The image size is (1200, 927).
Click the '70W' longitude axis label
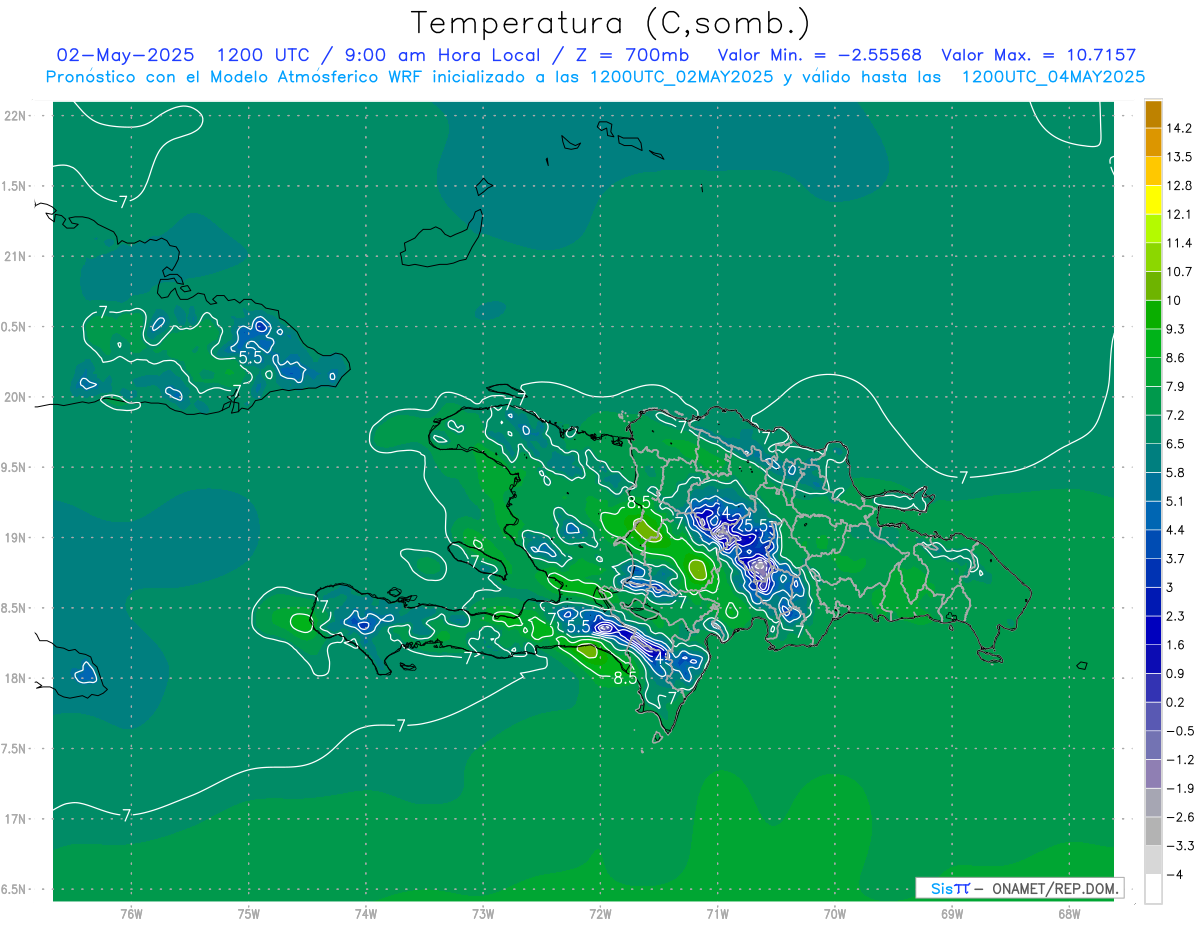tap(835, 913)
